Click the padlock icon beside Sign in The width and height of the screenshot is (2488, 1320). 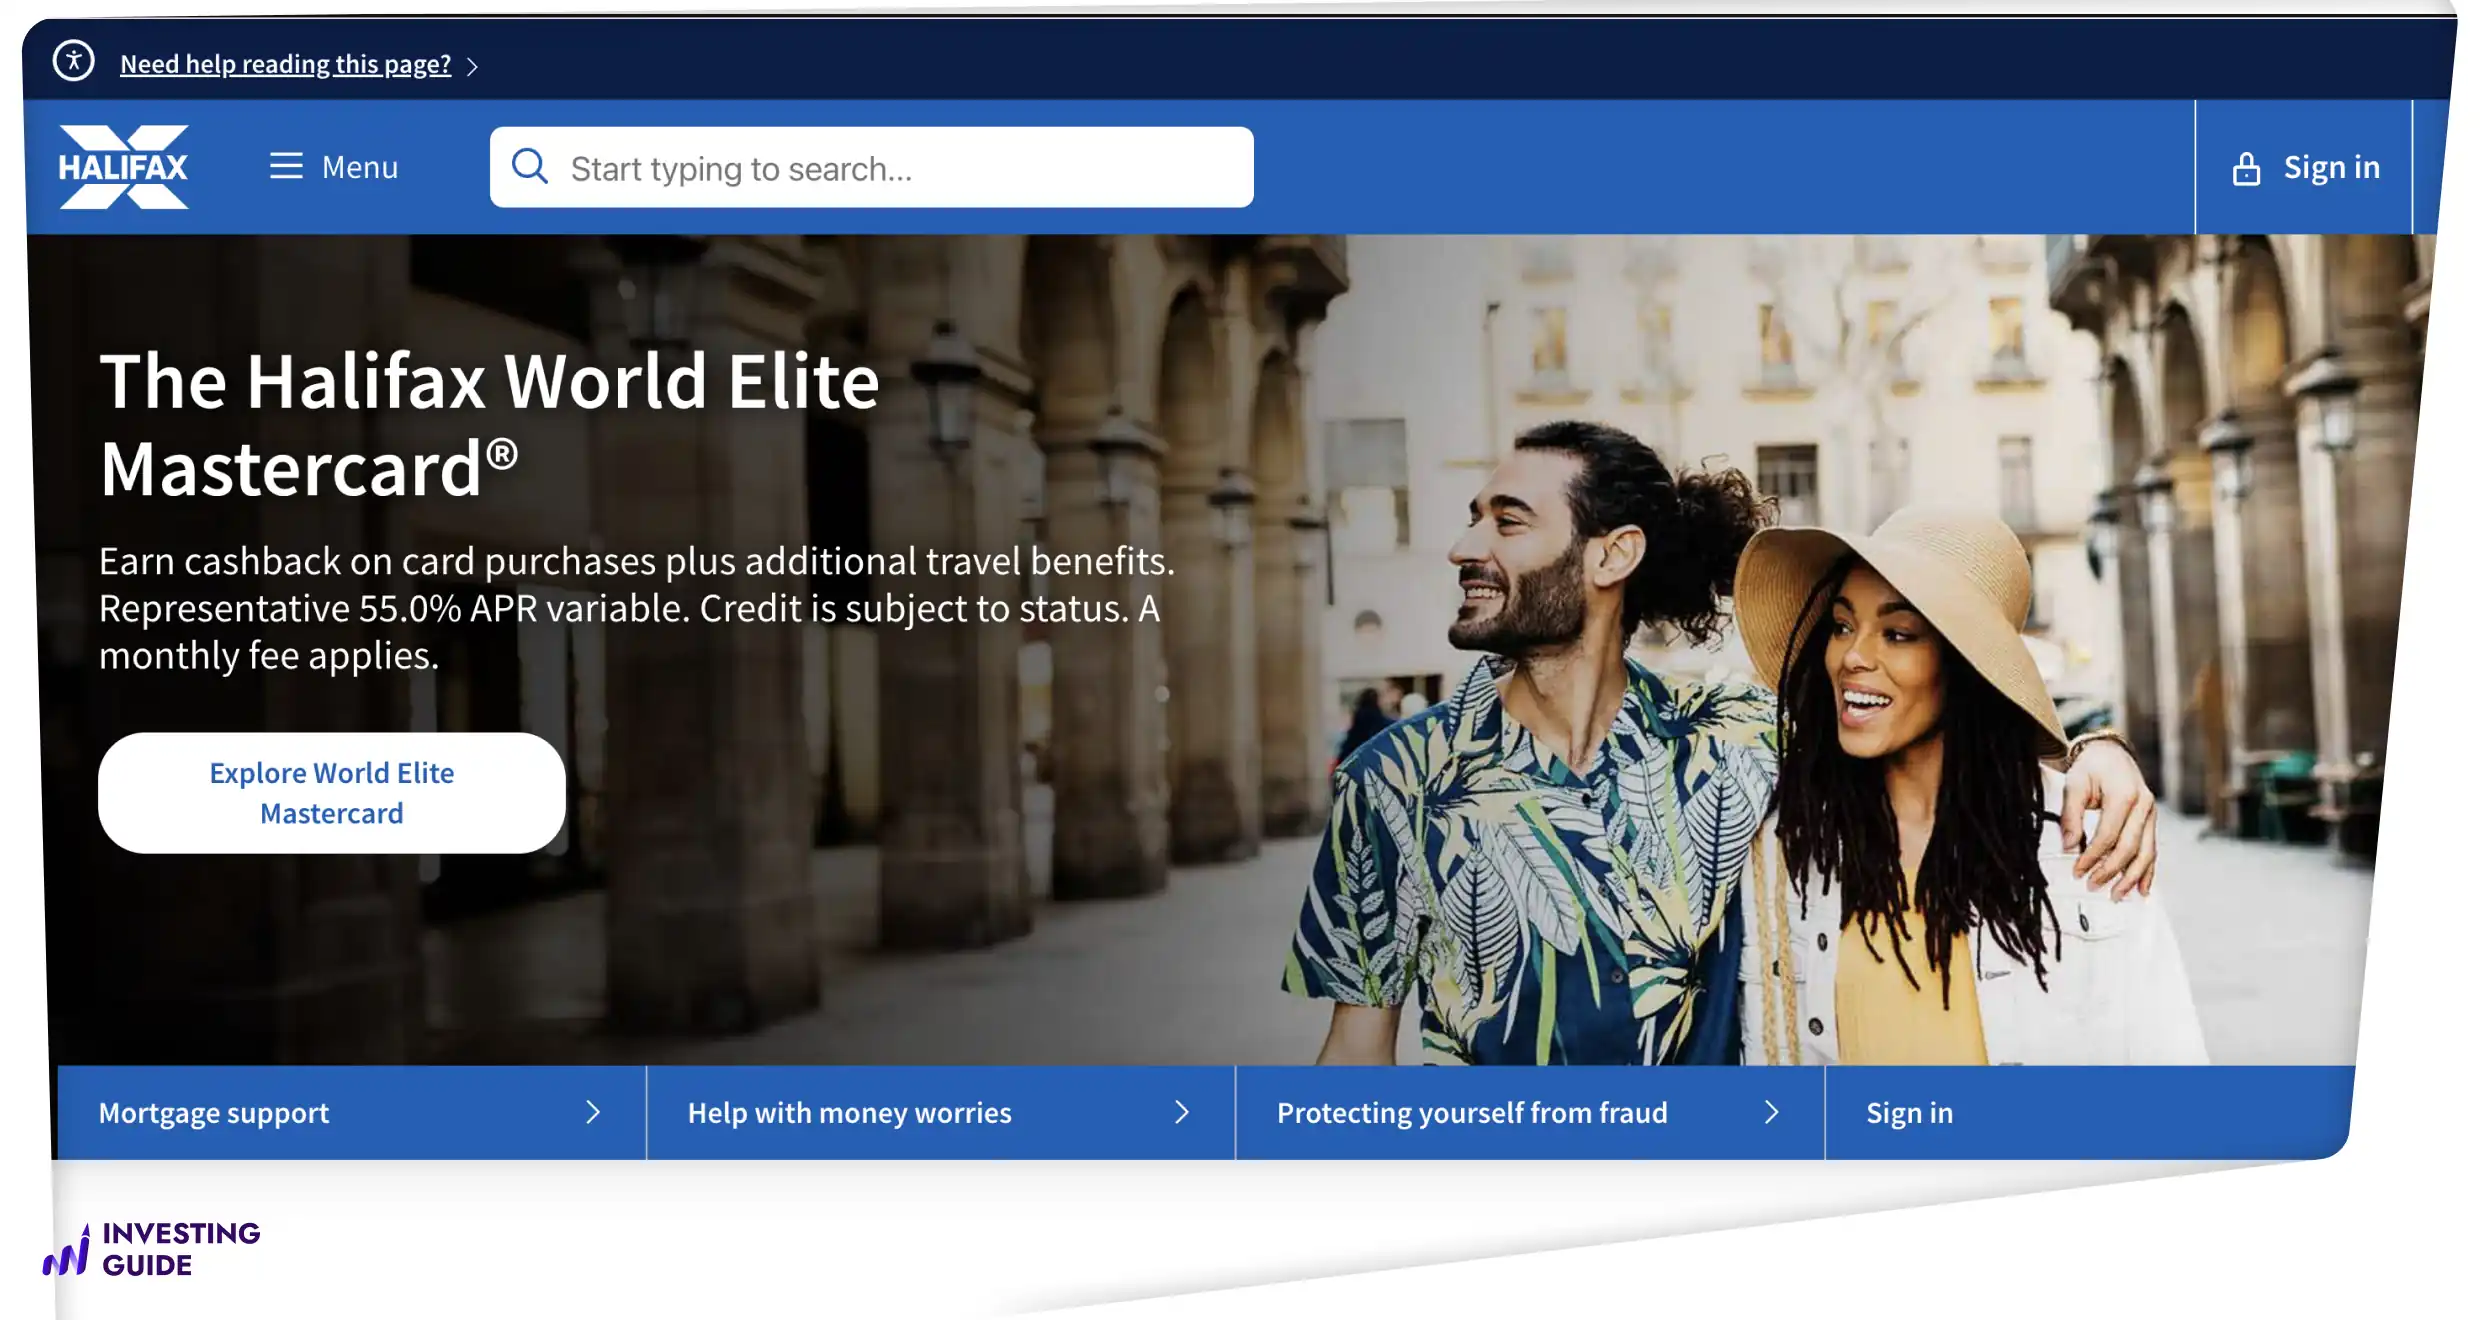pyautogui.click(x=2246, y=169)
